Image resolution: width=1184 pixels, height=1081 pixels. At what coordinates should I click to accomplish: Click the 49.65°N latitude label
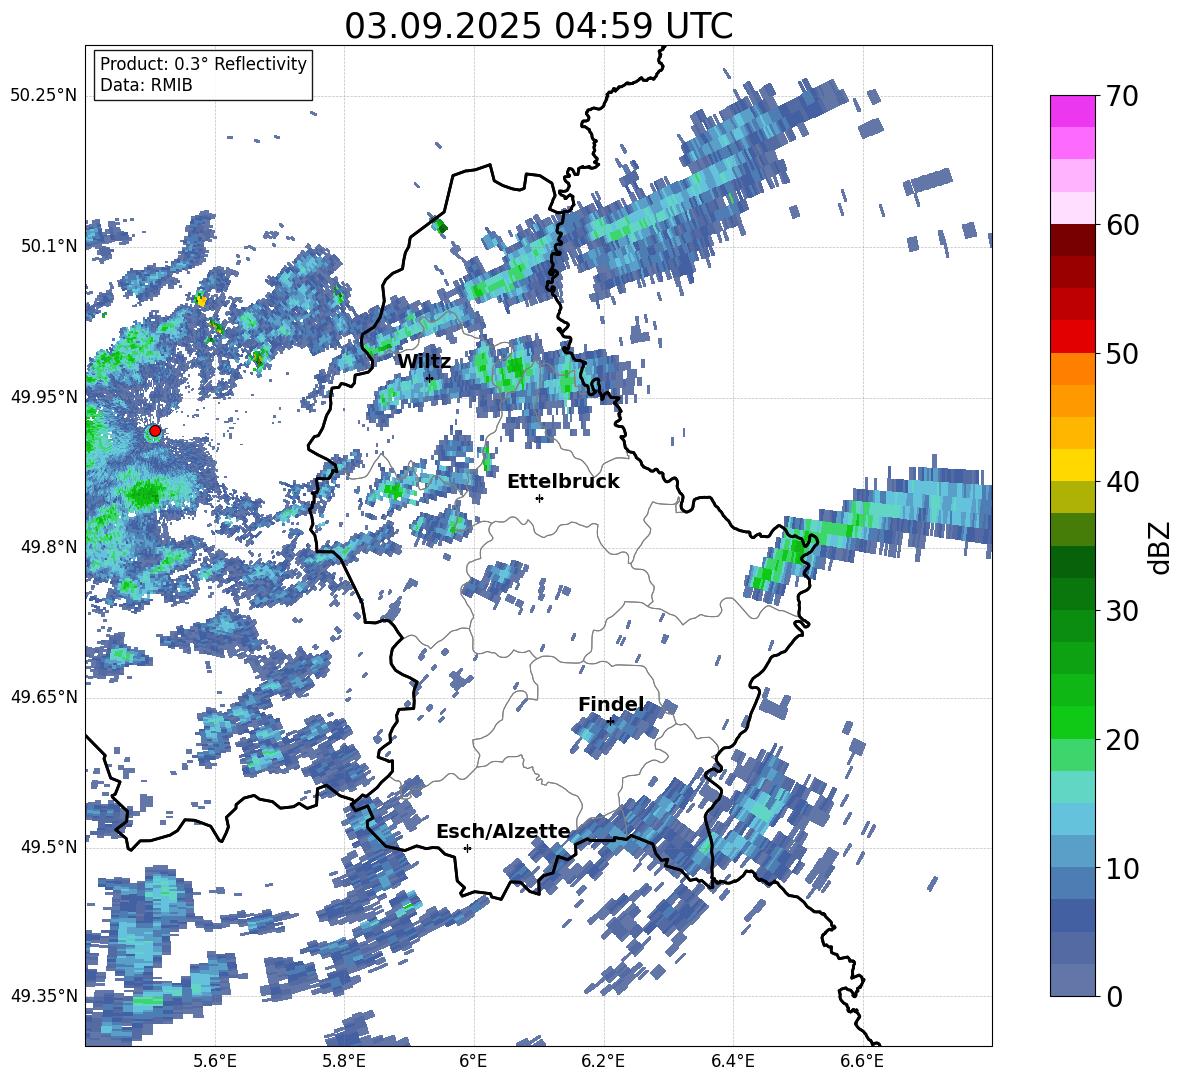point(44,697)
